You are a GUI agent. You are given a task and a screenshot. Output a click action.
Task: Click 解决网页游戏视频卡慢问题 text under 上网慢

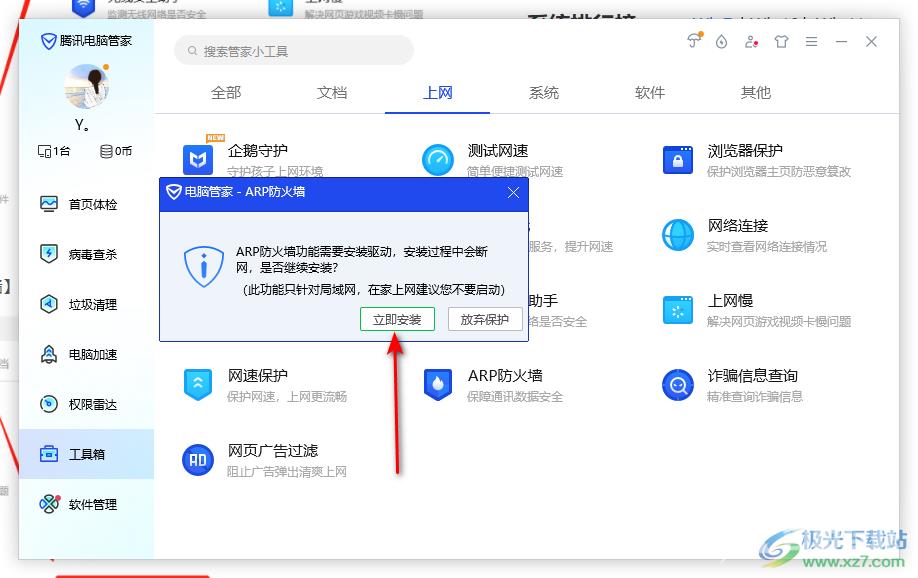pos(779,322)
